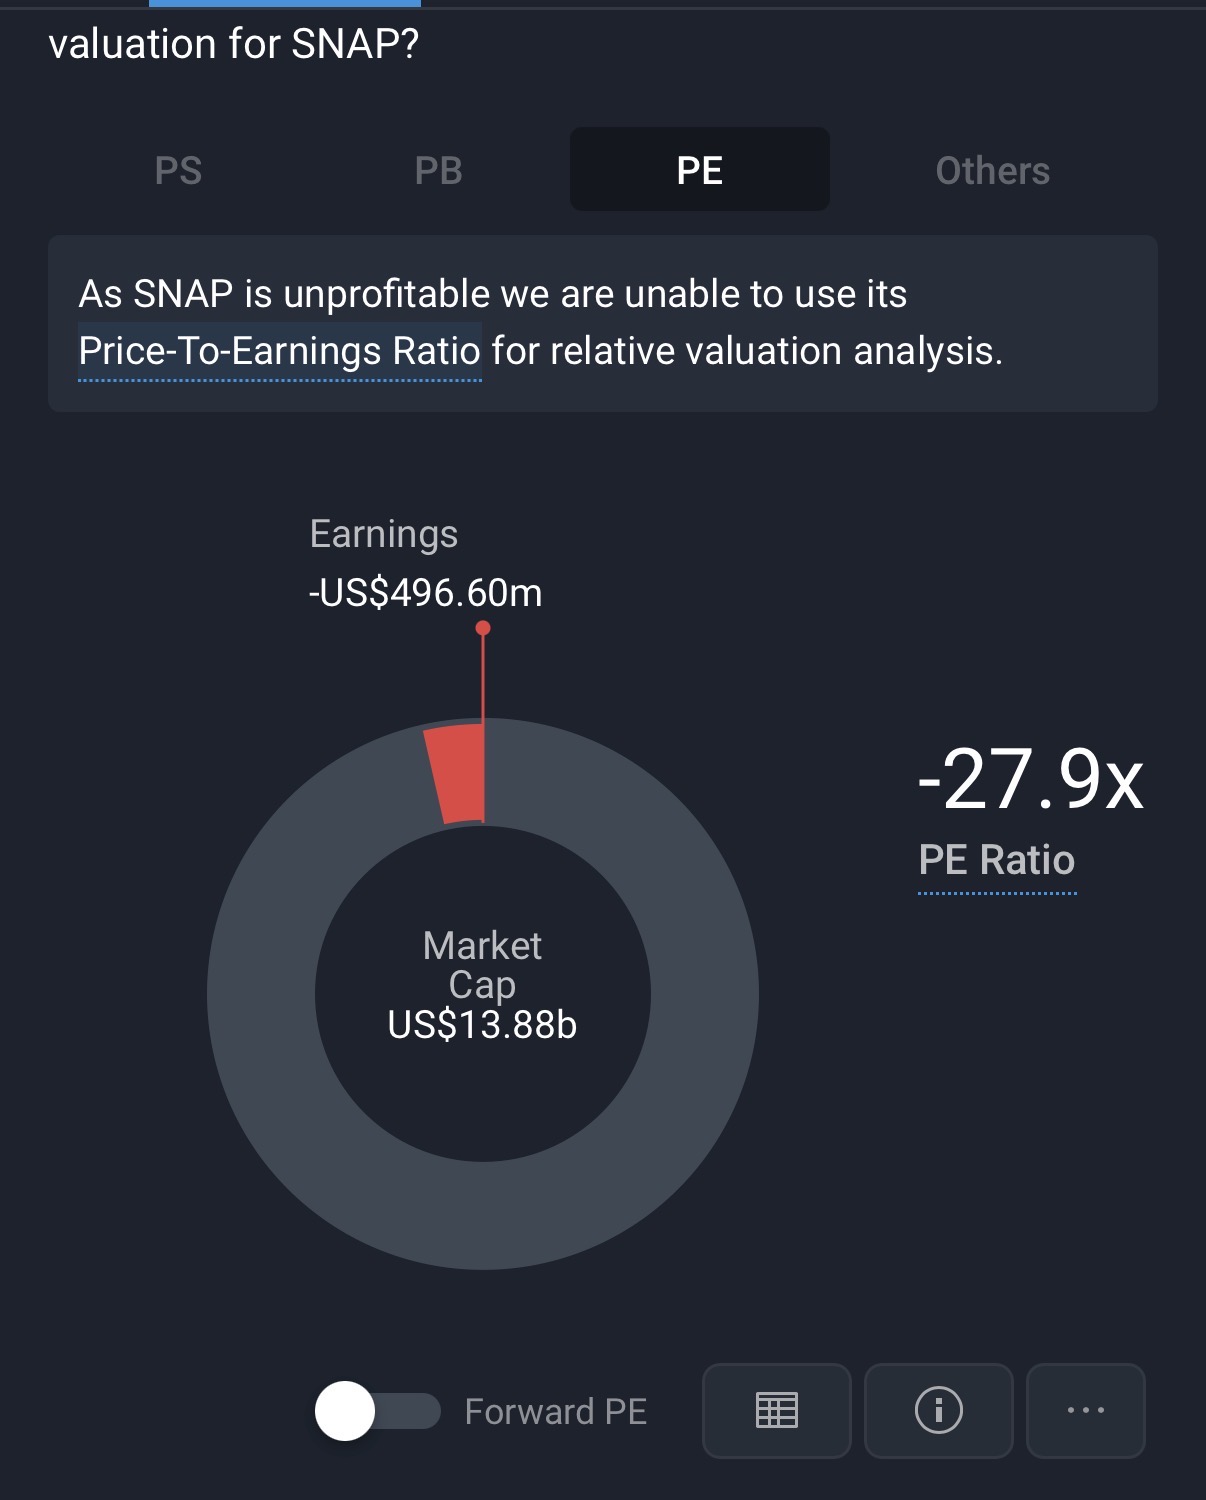Viewport: 1206px width, 1500px height.
Task: Click the -27.9x ratio value
Action: 1030,779
